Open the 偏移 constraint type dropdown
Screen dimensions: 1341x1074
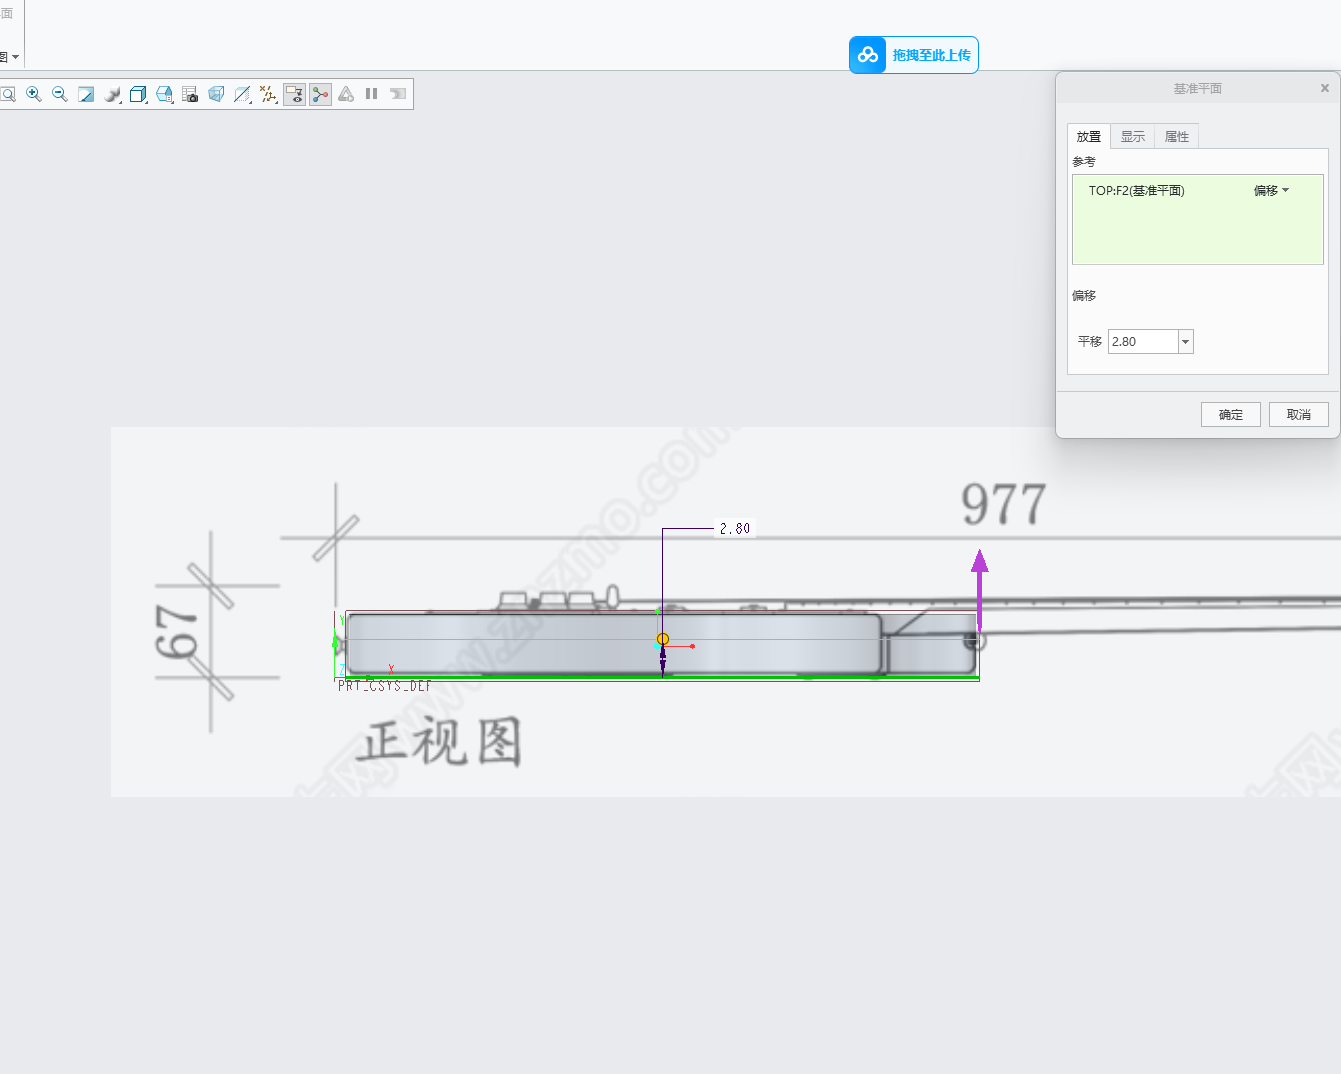(x=1272, y=191)
